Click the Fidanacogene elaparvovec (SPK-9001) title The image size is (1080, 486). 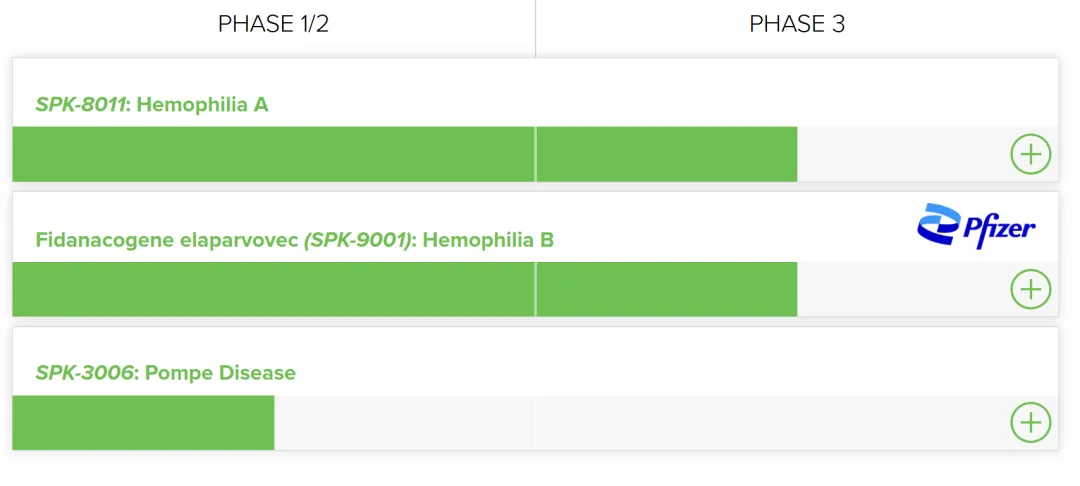tap(294, 240)
